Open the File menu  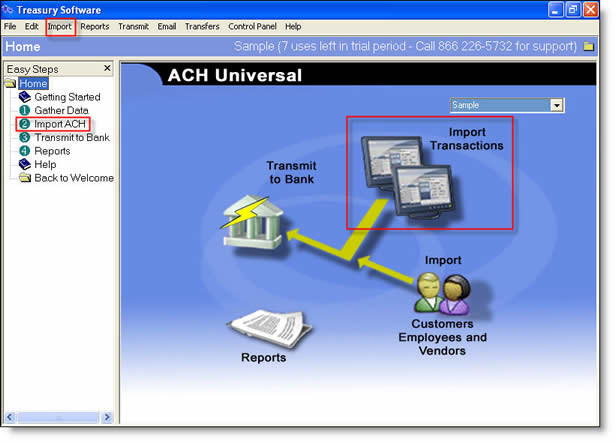click(10, 27)
